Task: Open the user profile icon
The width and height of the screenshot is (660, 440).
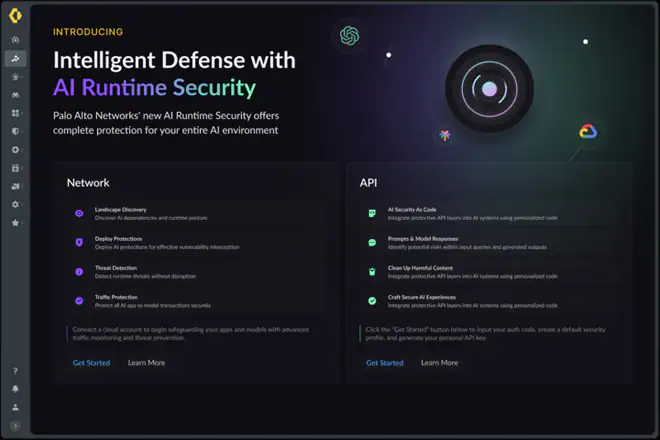Action: click(x=15, y=407)
